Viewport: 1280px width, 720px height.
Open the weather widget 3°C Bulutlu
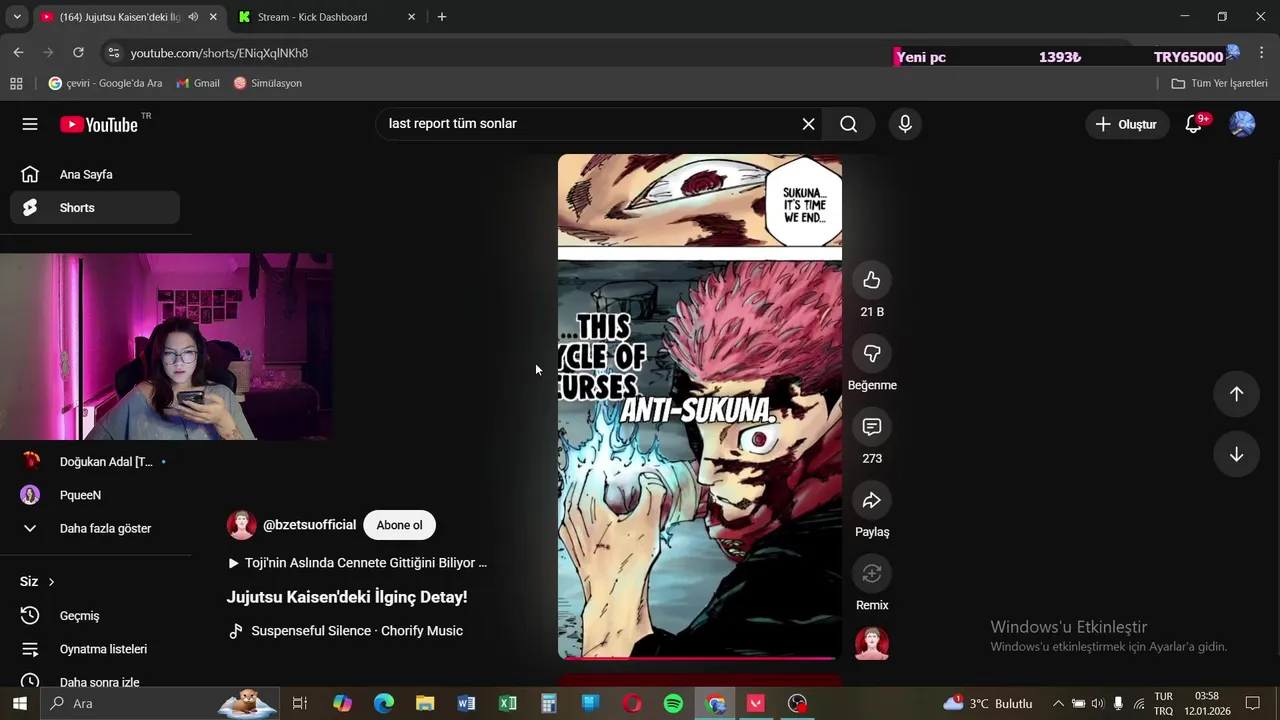click(x=988, y=703)
